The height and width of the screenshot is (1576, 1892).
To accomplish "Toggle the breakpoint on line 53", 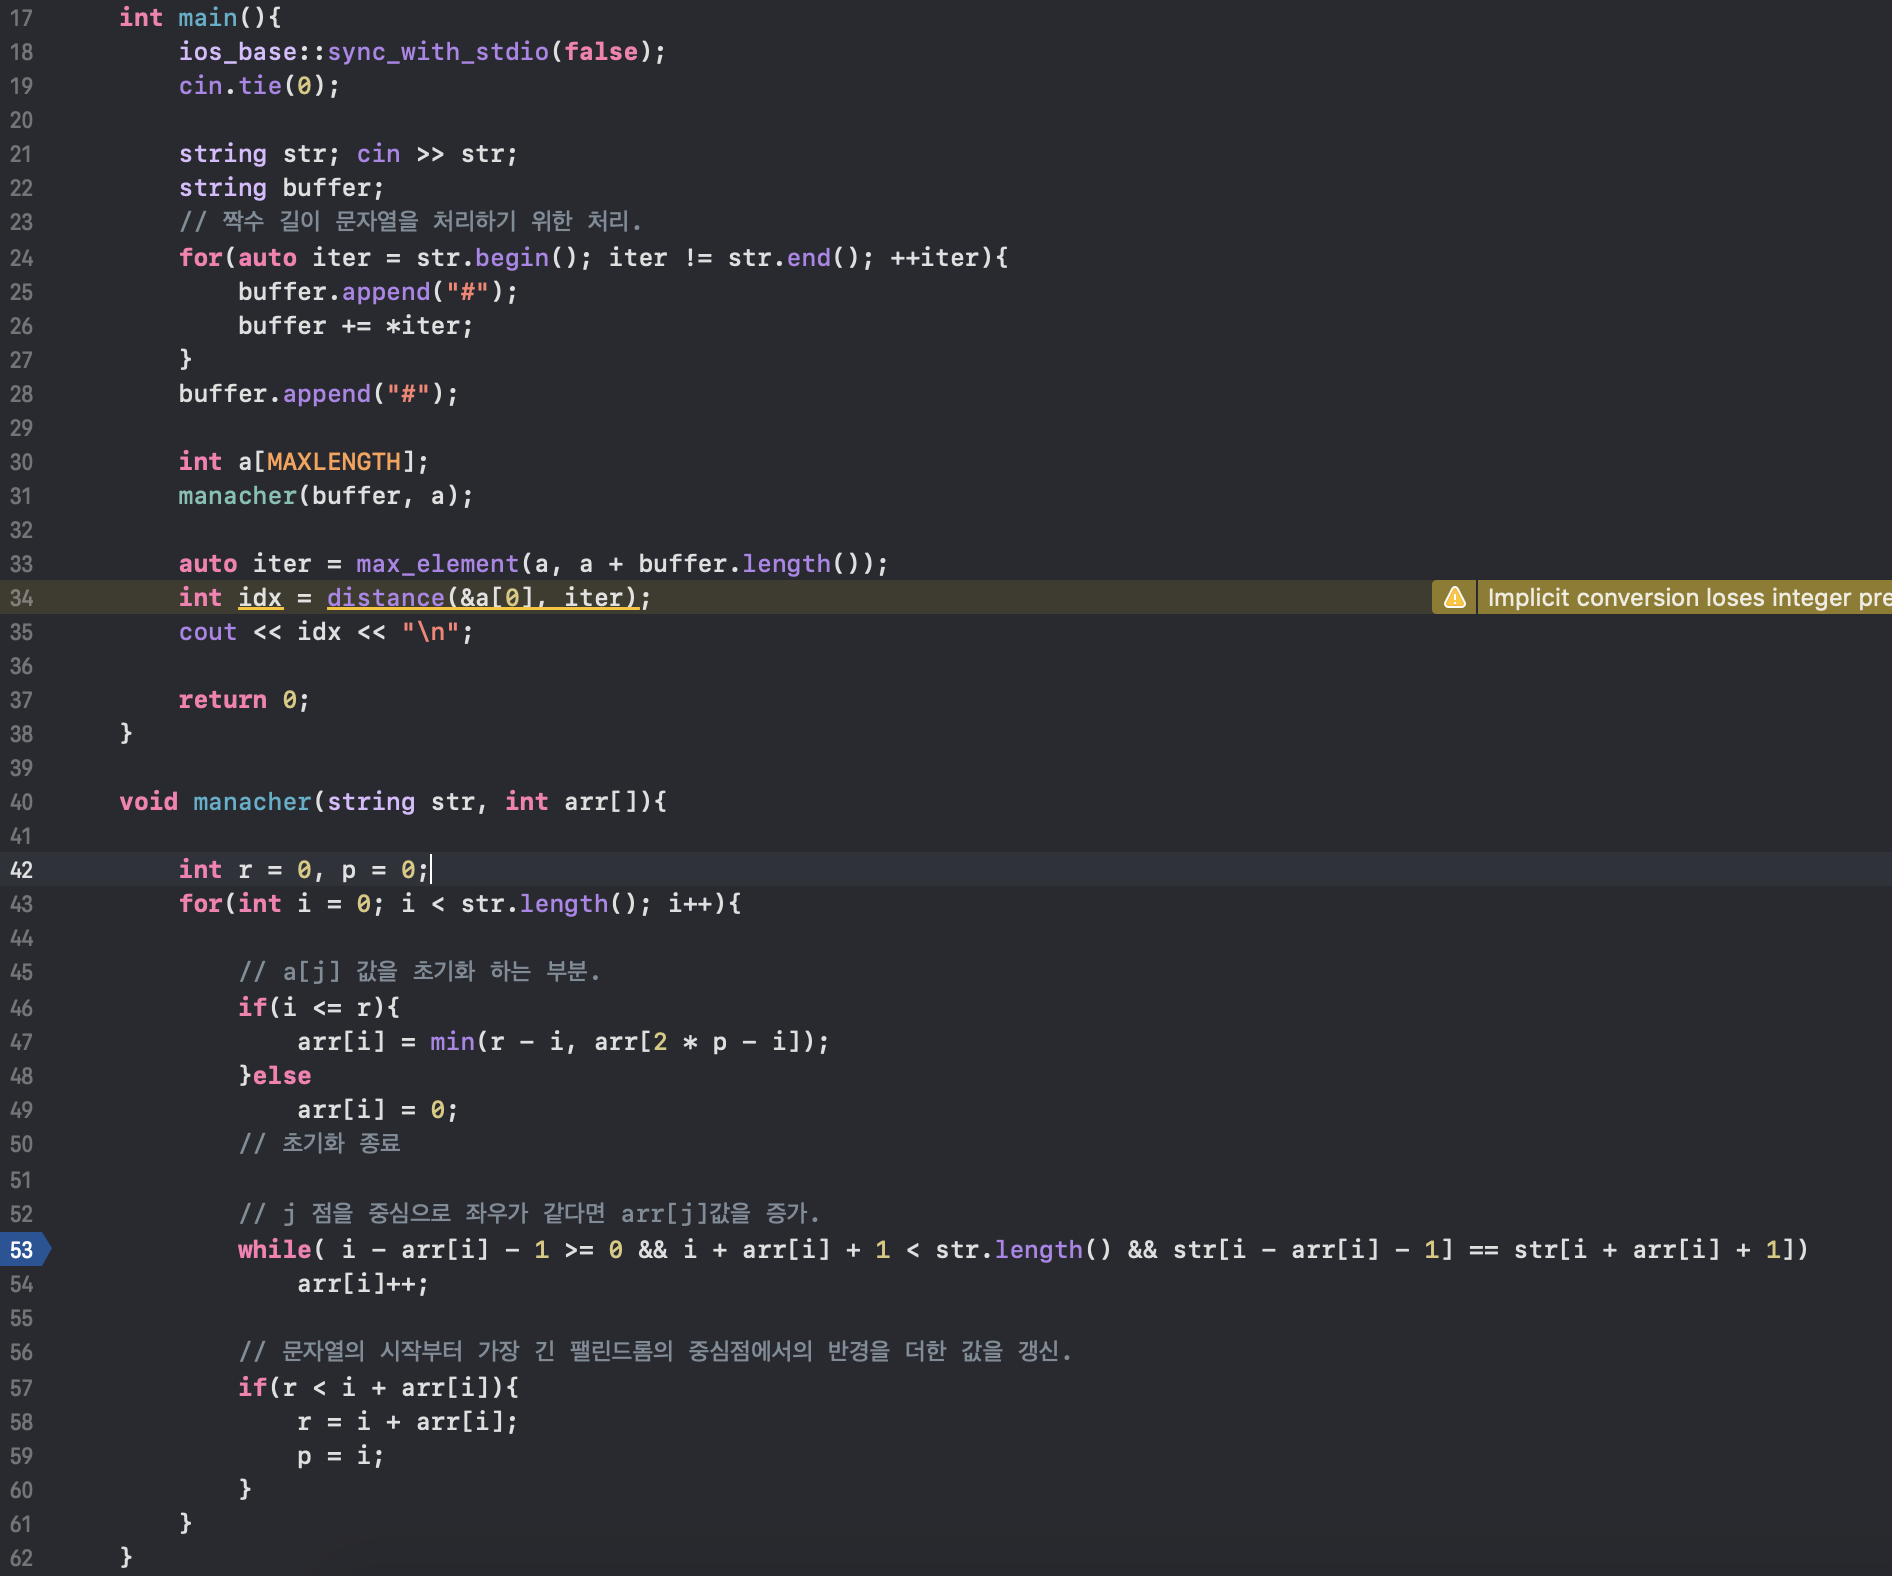I will click(24, 1250).
